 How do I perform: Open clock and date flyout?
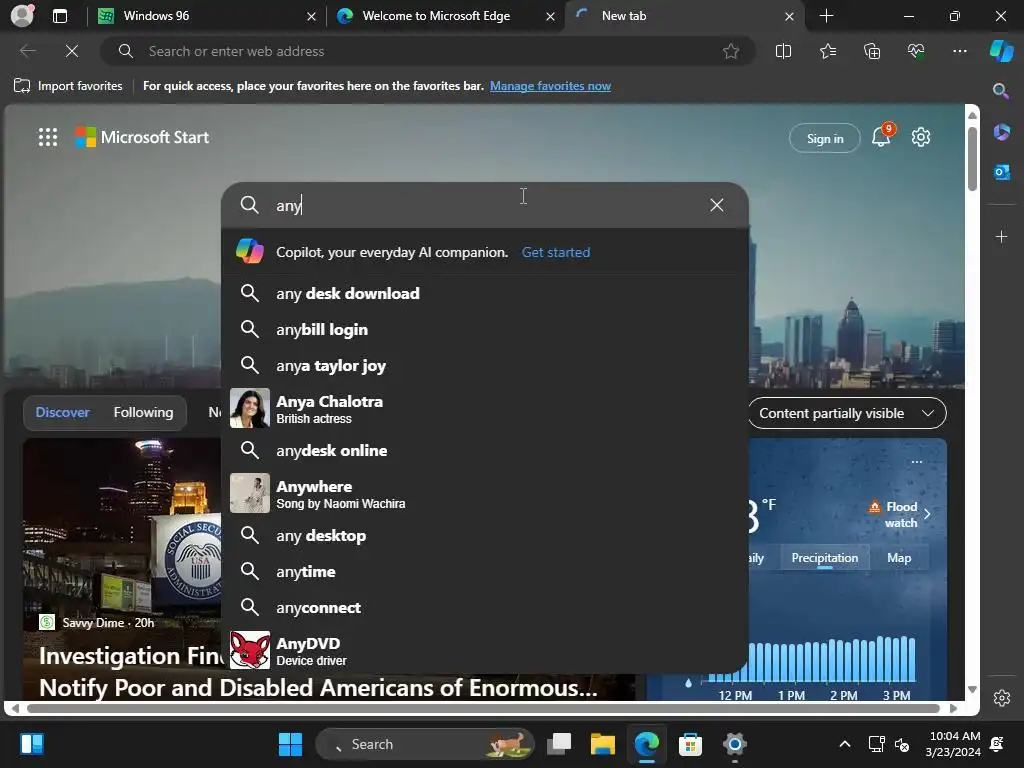click(953, 744)
